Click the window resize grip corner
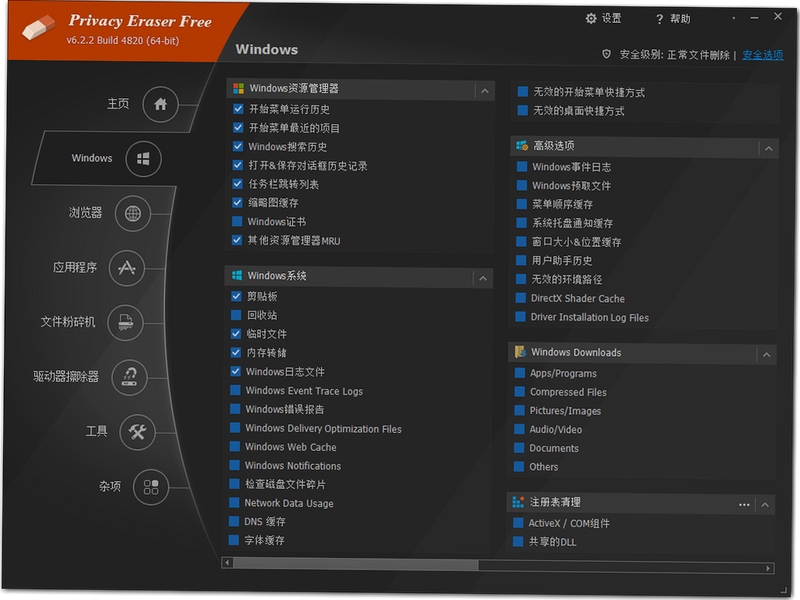Viewport: 800px width, 600px height. [784, 590]
